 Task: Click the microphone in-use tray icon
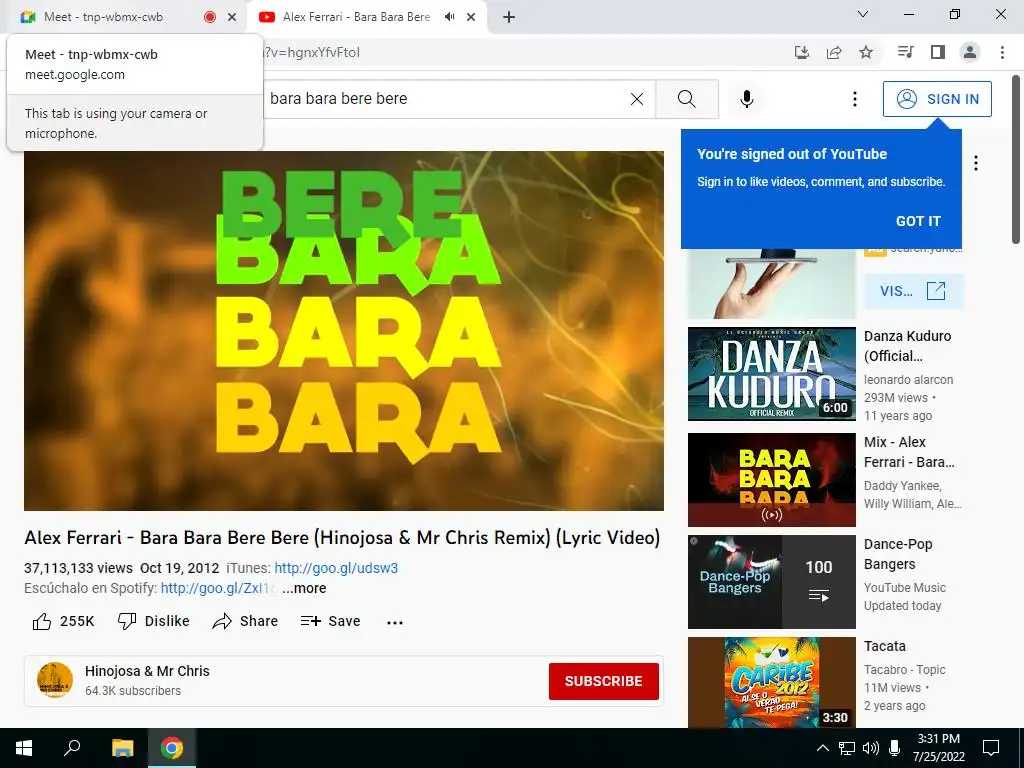895,748
